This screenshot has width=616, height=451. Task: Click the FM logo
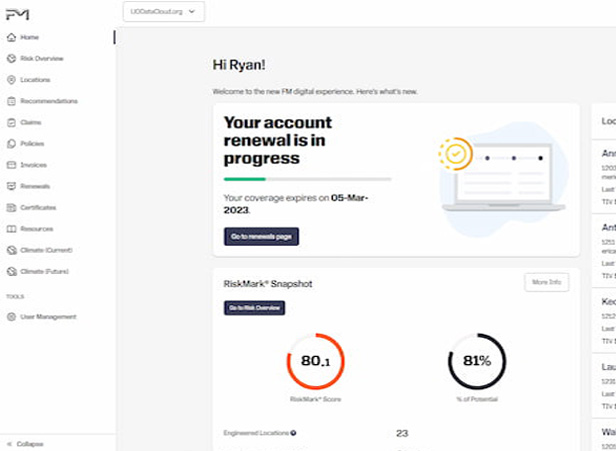[17, 12]
